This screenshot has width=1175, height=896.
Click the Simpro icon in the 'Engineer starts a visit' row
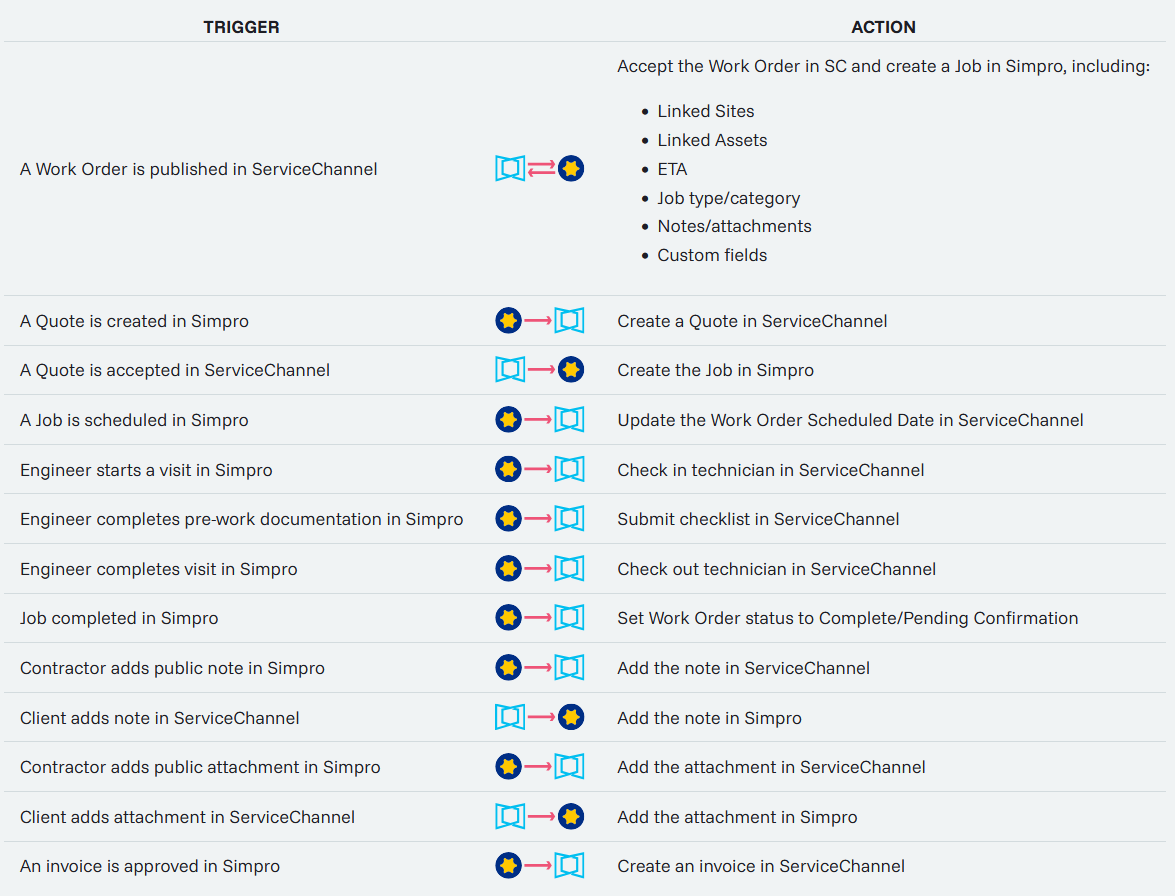[509, 469]
